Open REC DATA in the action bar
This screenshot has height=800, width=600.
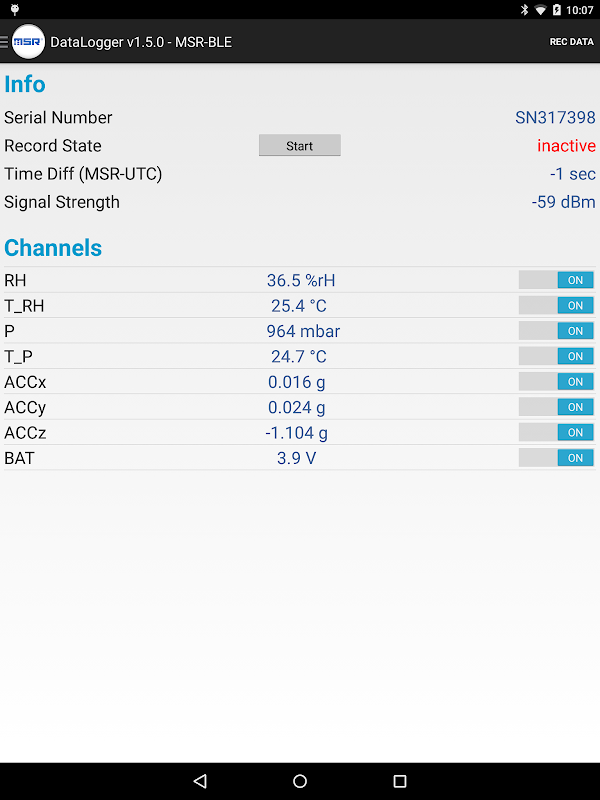click(x=571, y=42)
